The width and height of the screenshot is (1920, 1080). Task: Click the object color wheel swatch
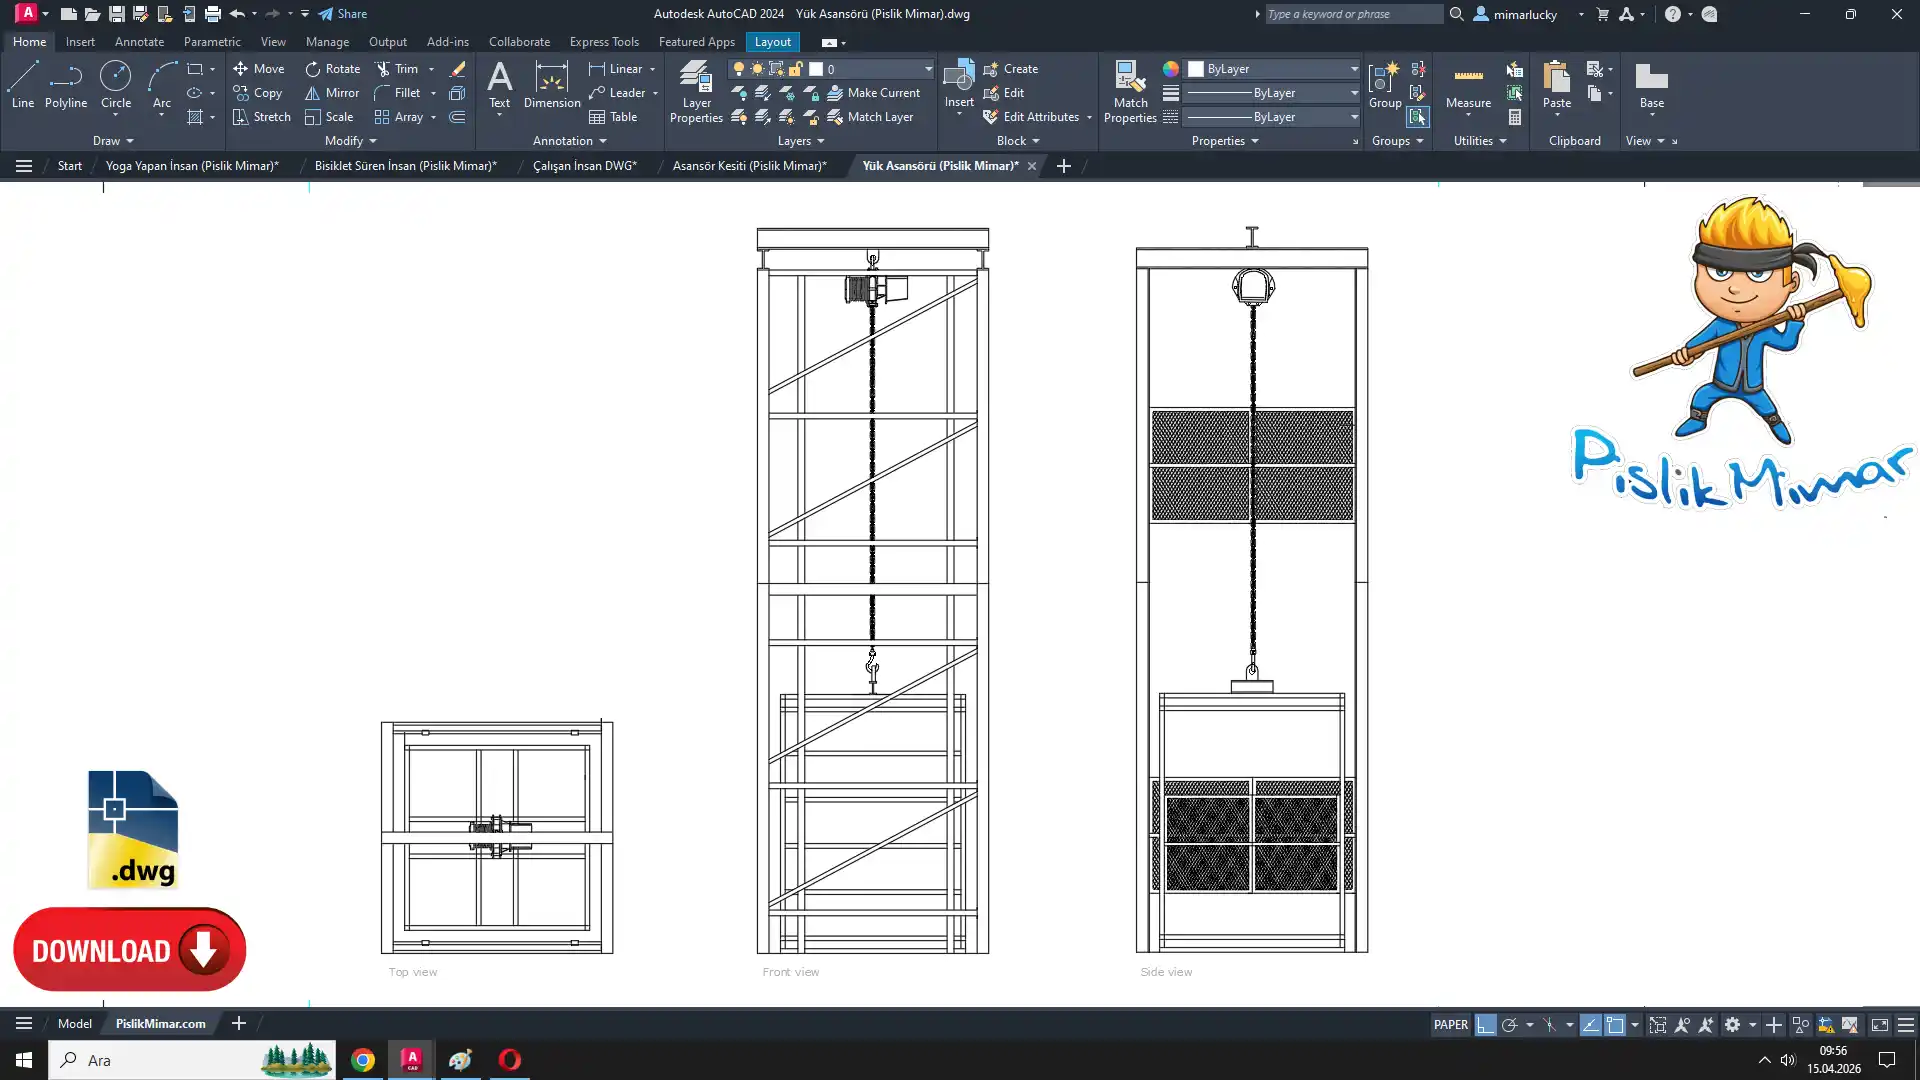(1170, 69)
